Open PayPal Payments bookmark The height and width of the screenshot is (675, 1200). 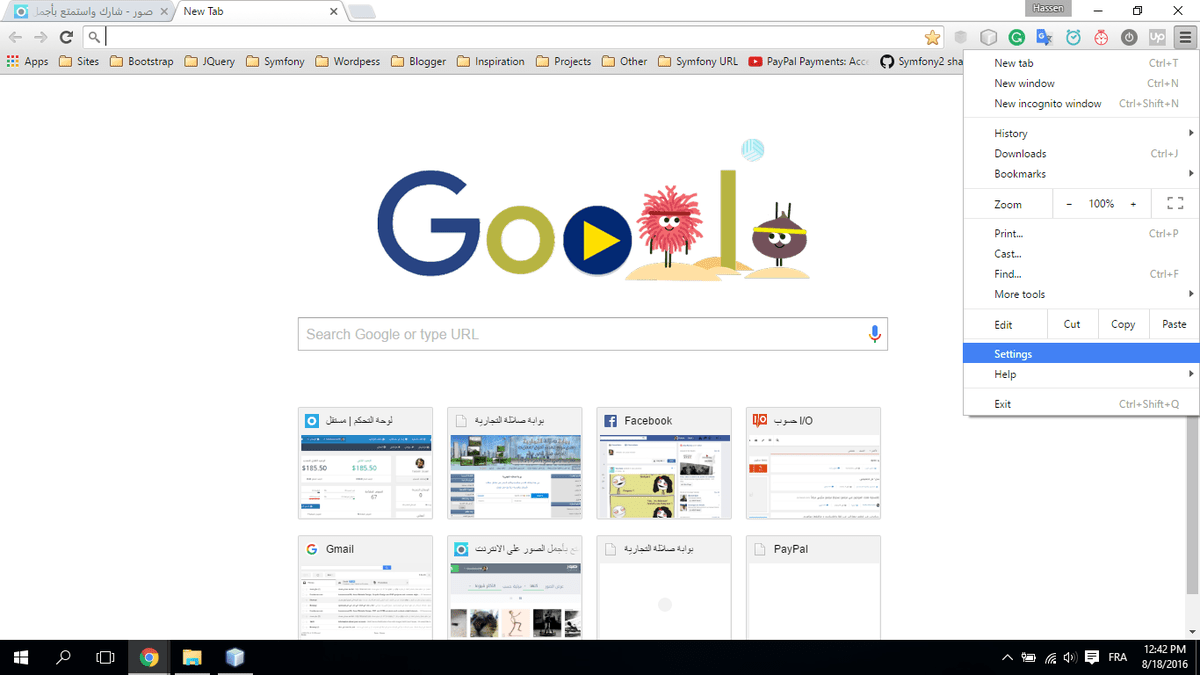(x=808, y=61)
